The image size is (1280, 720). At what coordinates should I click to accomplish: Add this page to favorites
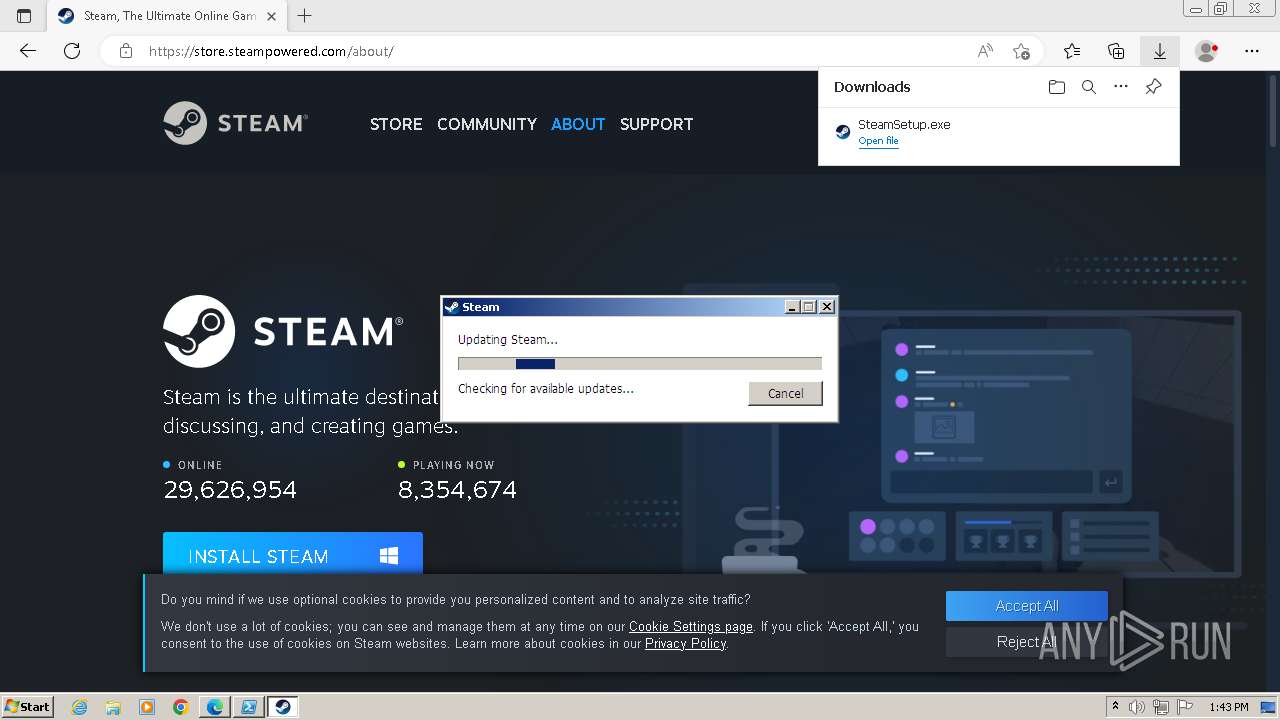[x=1021, y=51]
